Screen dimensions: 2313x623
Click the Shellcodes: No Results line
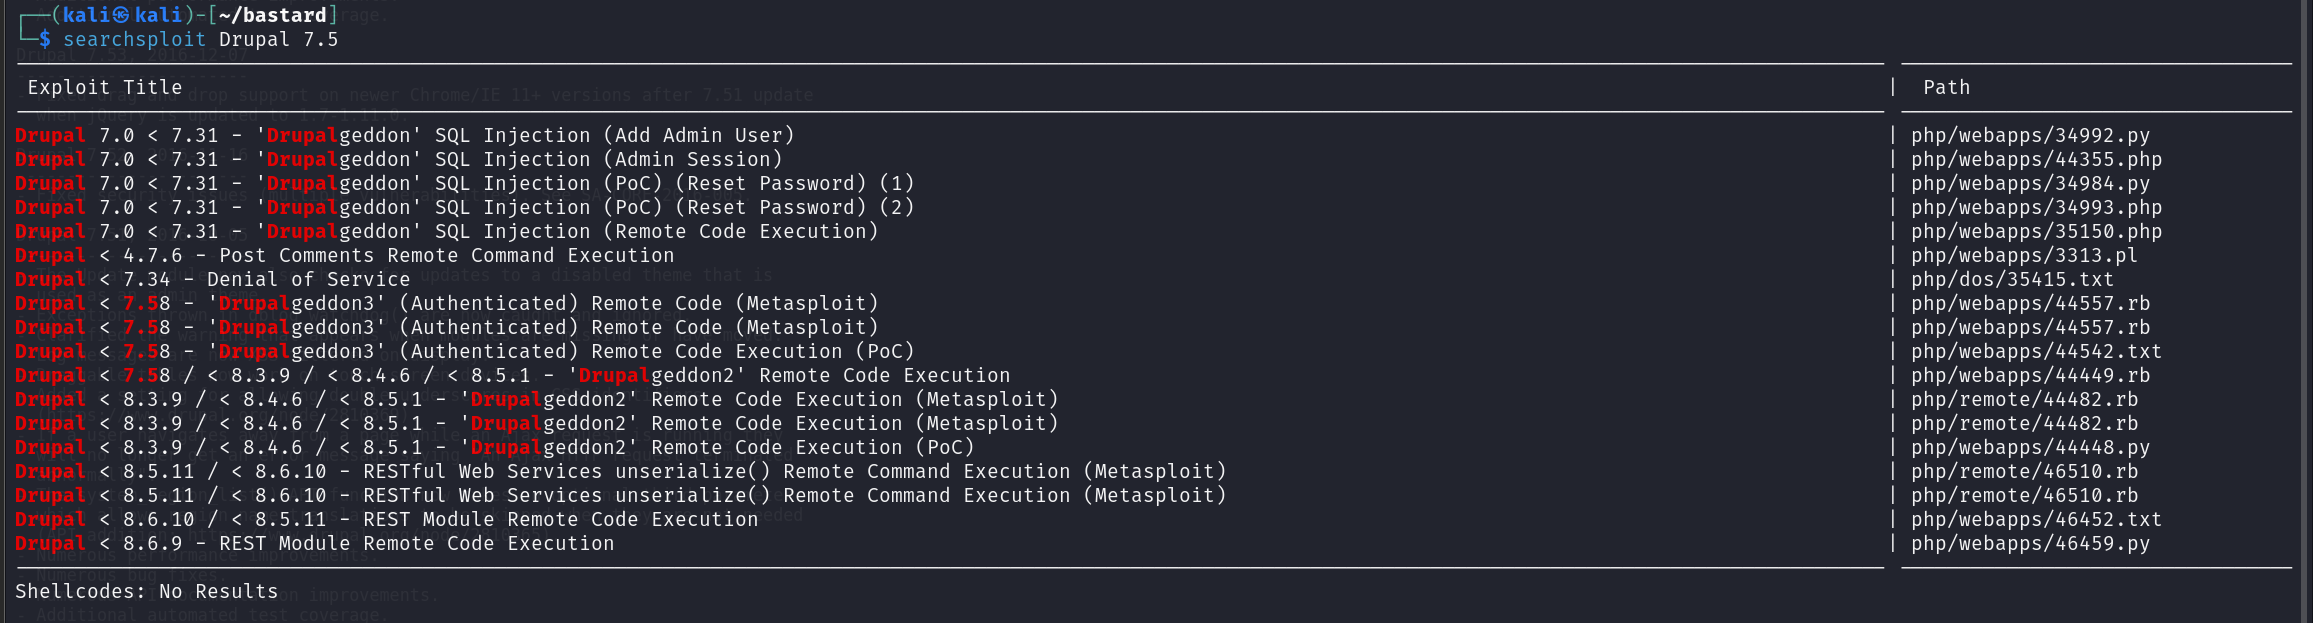pos(147,592)
